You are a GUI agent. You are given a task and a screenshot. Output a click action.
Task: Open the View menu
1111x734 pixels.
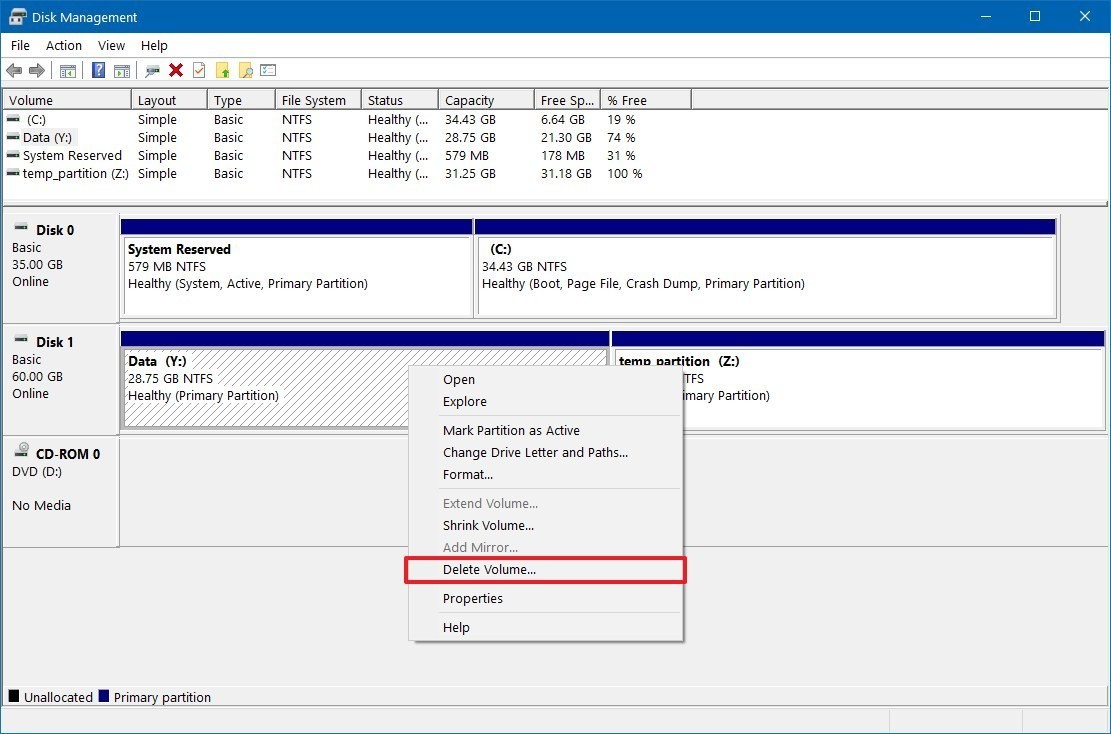click(x=111, y=45)
